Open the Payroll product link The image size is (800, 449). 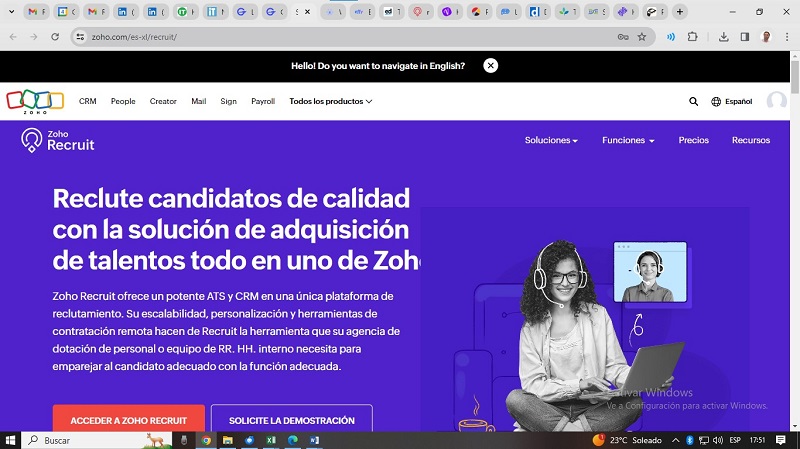click(x=263, y=102)
